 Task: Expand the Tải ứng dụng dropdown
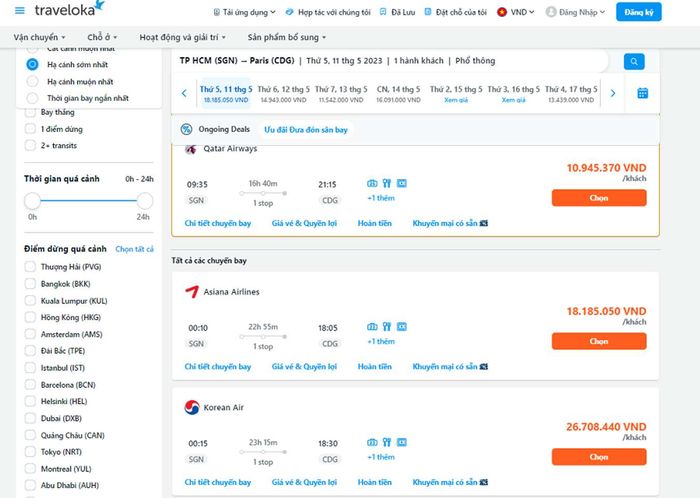pyautogui.click(x=244, y=12)
